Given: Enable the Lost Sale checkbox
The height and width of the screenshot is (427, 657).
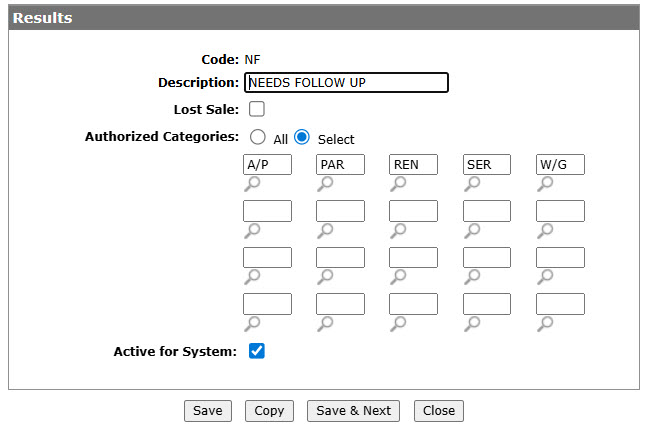Looking at the screenshot, I should (257, 109).
